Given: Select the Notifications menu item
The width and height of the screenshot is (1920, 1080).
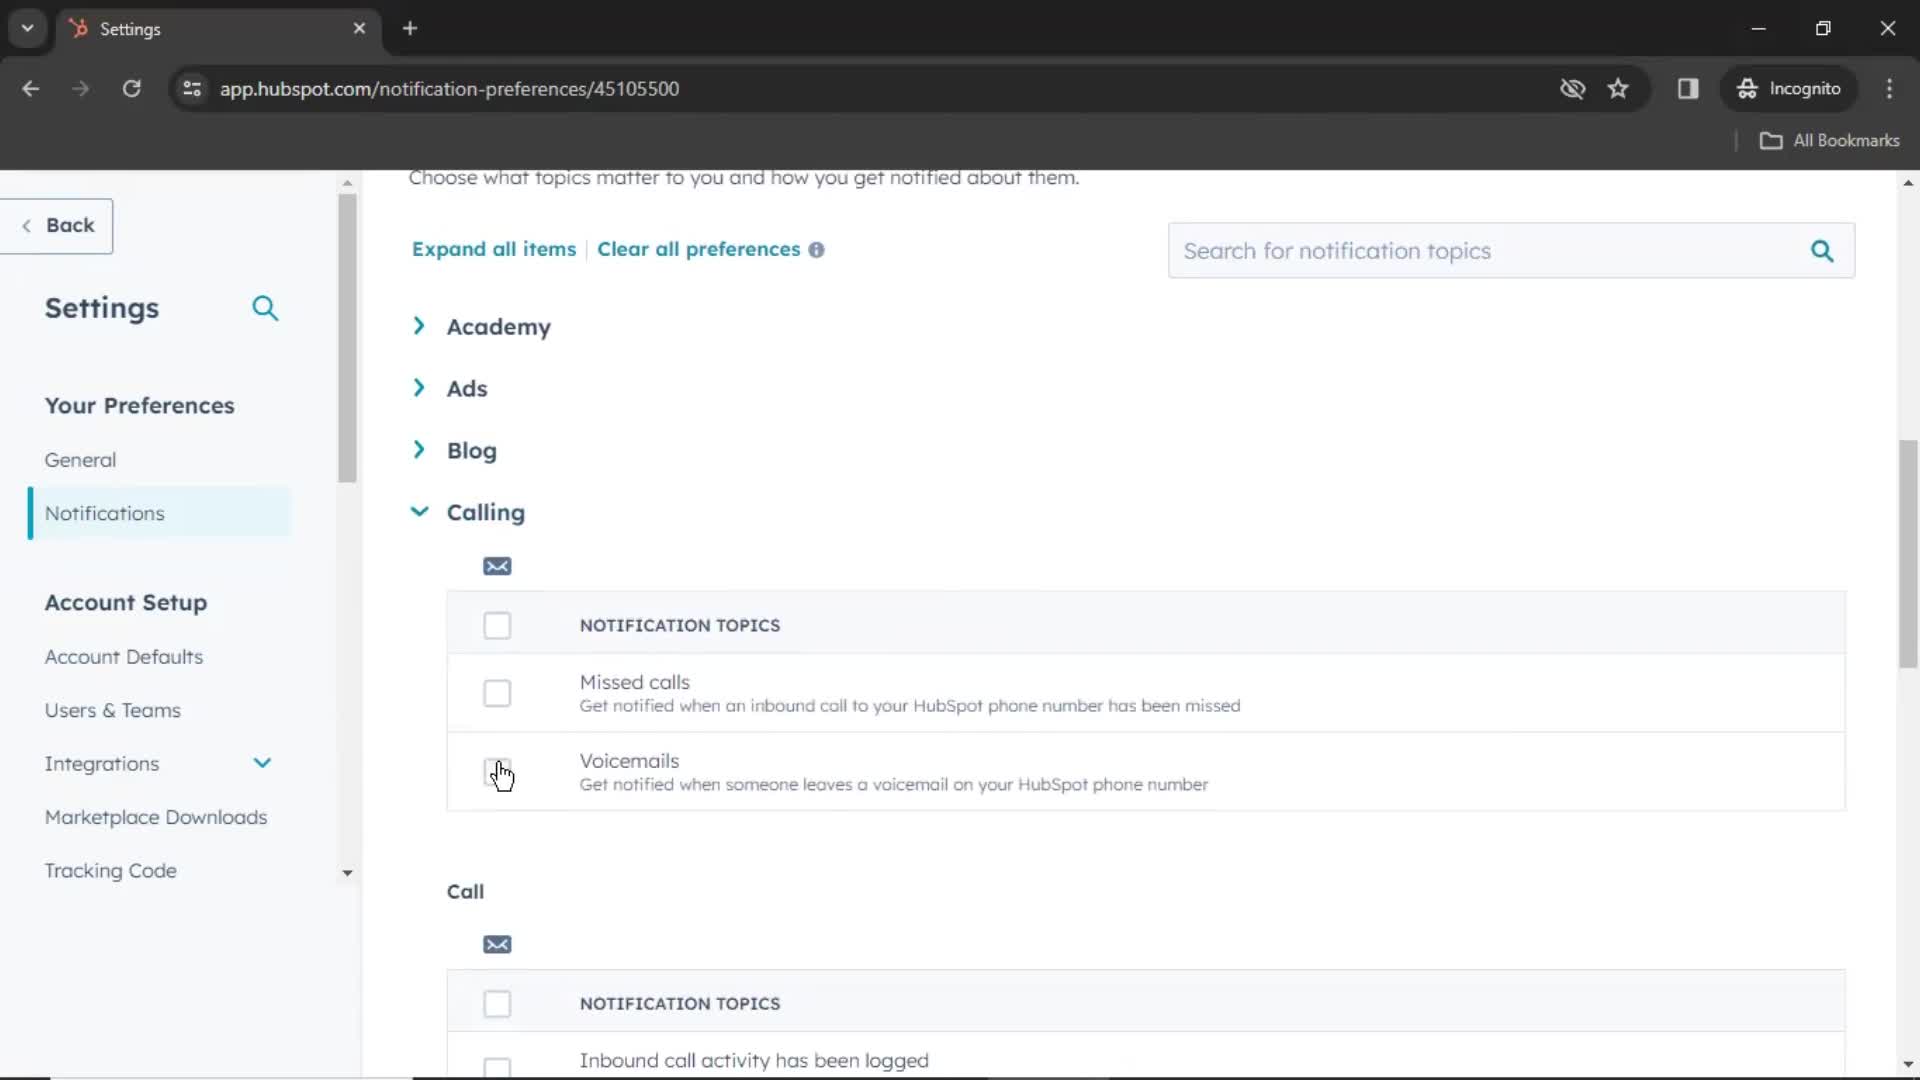Looking at the screenshot, I should click(x=104, y=513).
